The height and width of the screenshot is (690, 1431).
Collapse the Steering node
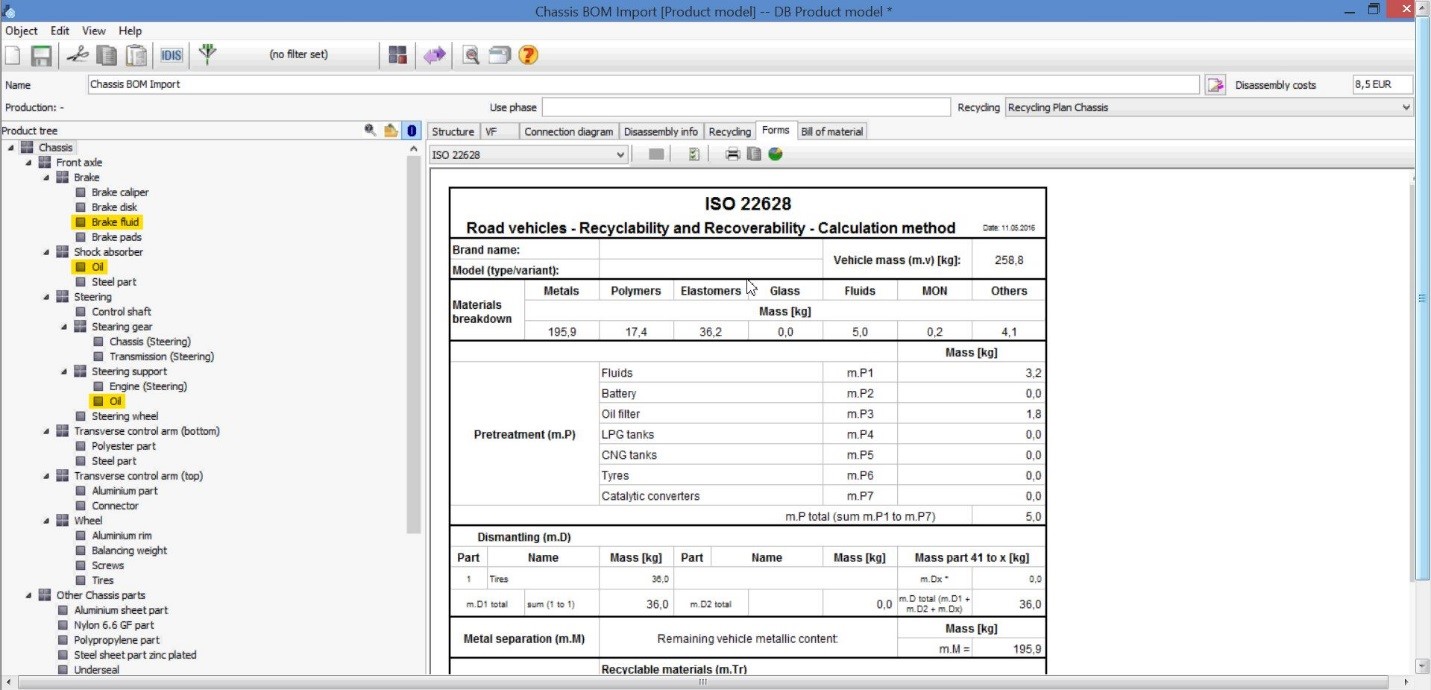coord(47,297)
